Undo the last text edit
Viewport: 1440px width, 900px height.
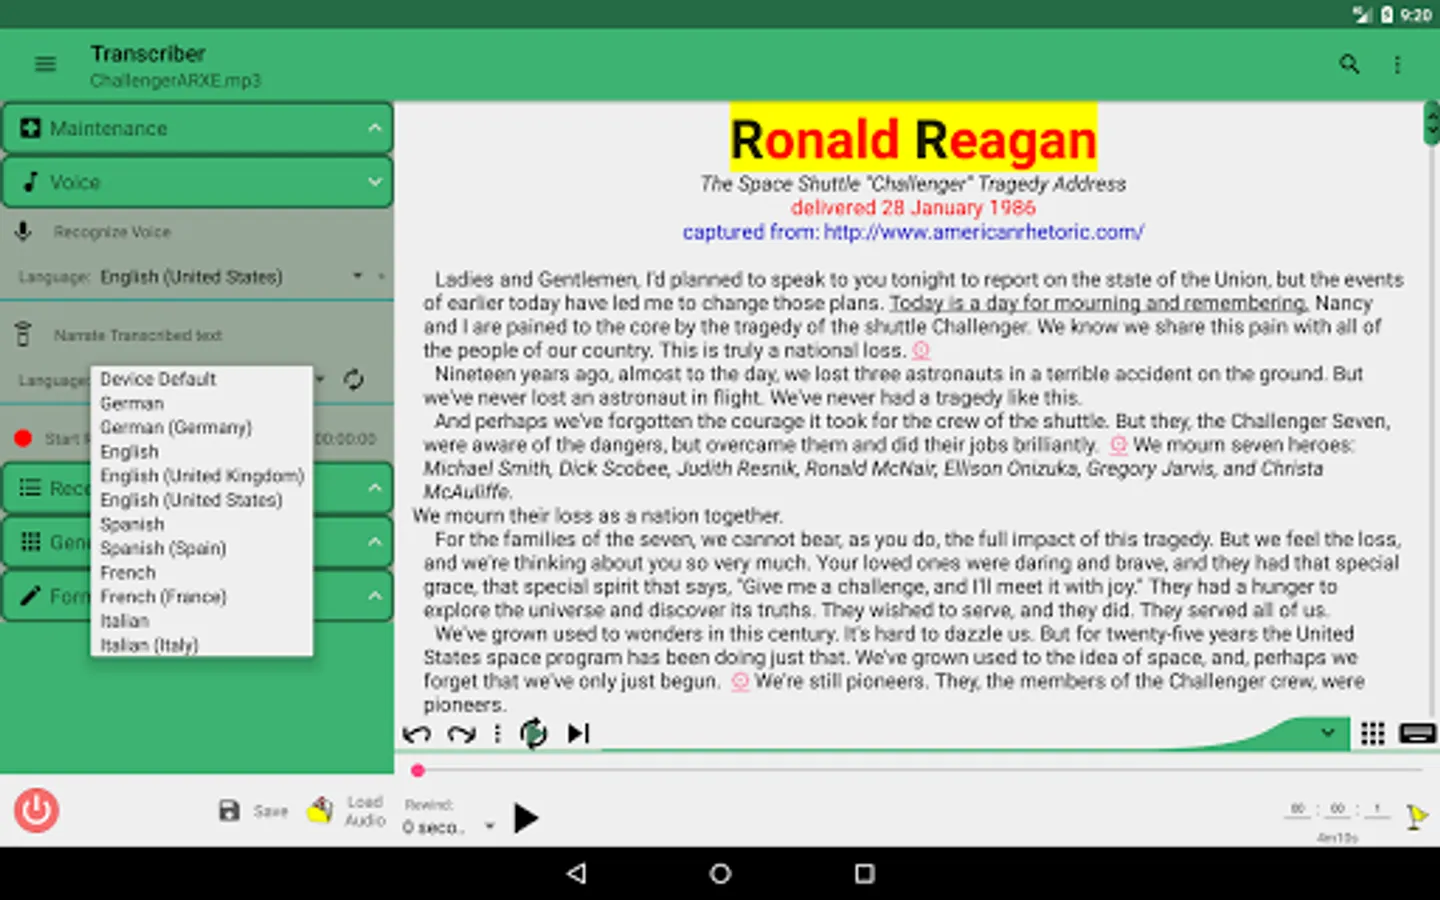pyautogui.click(x=417, y=734)
